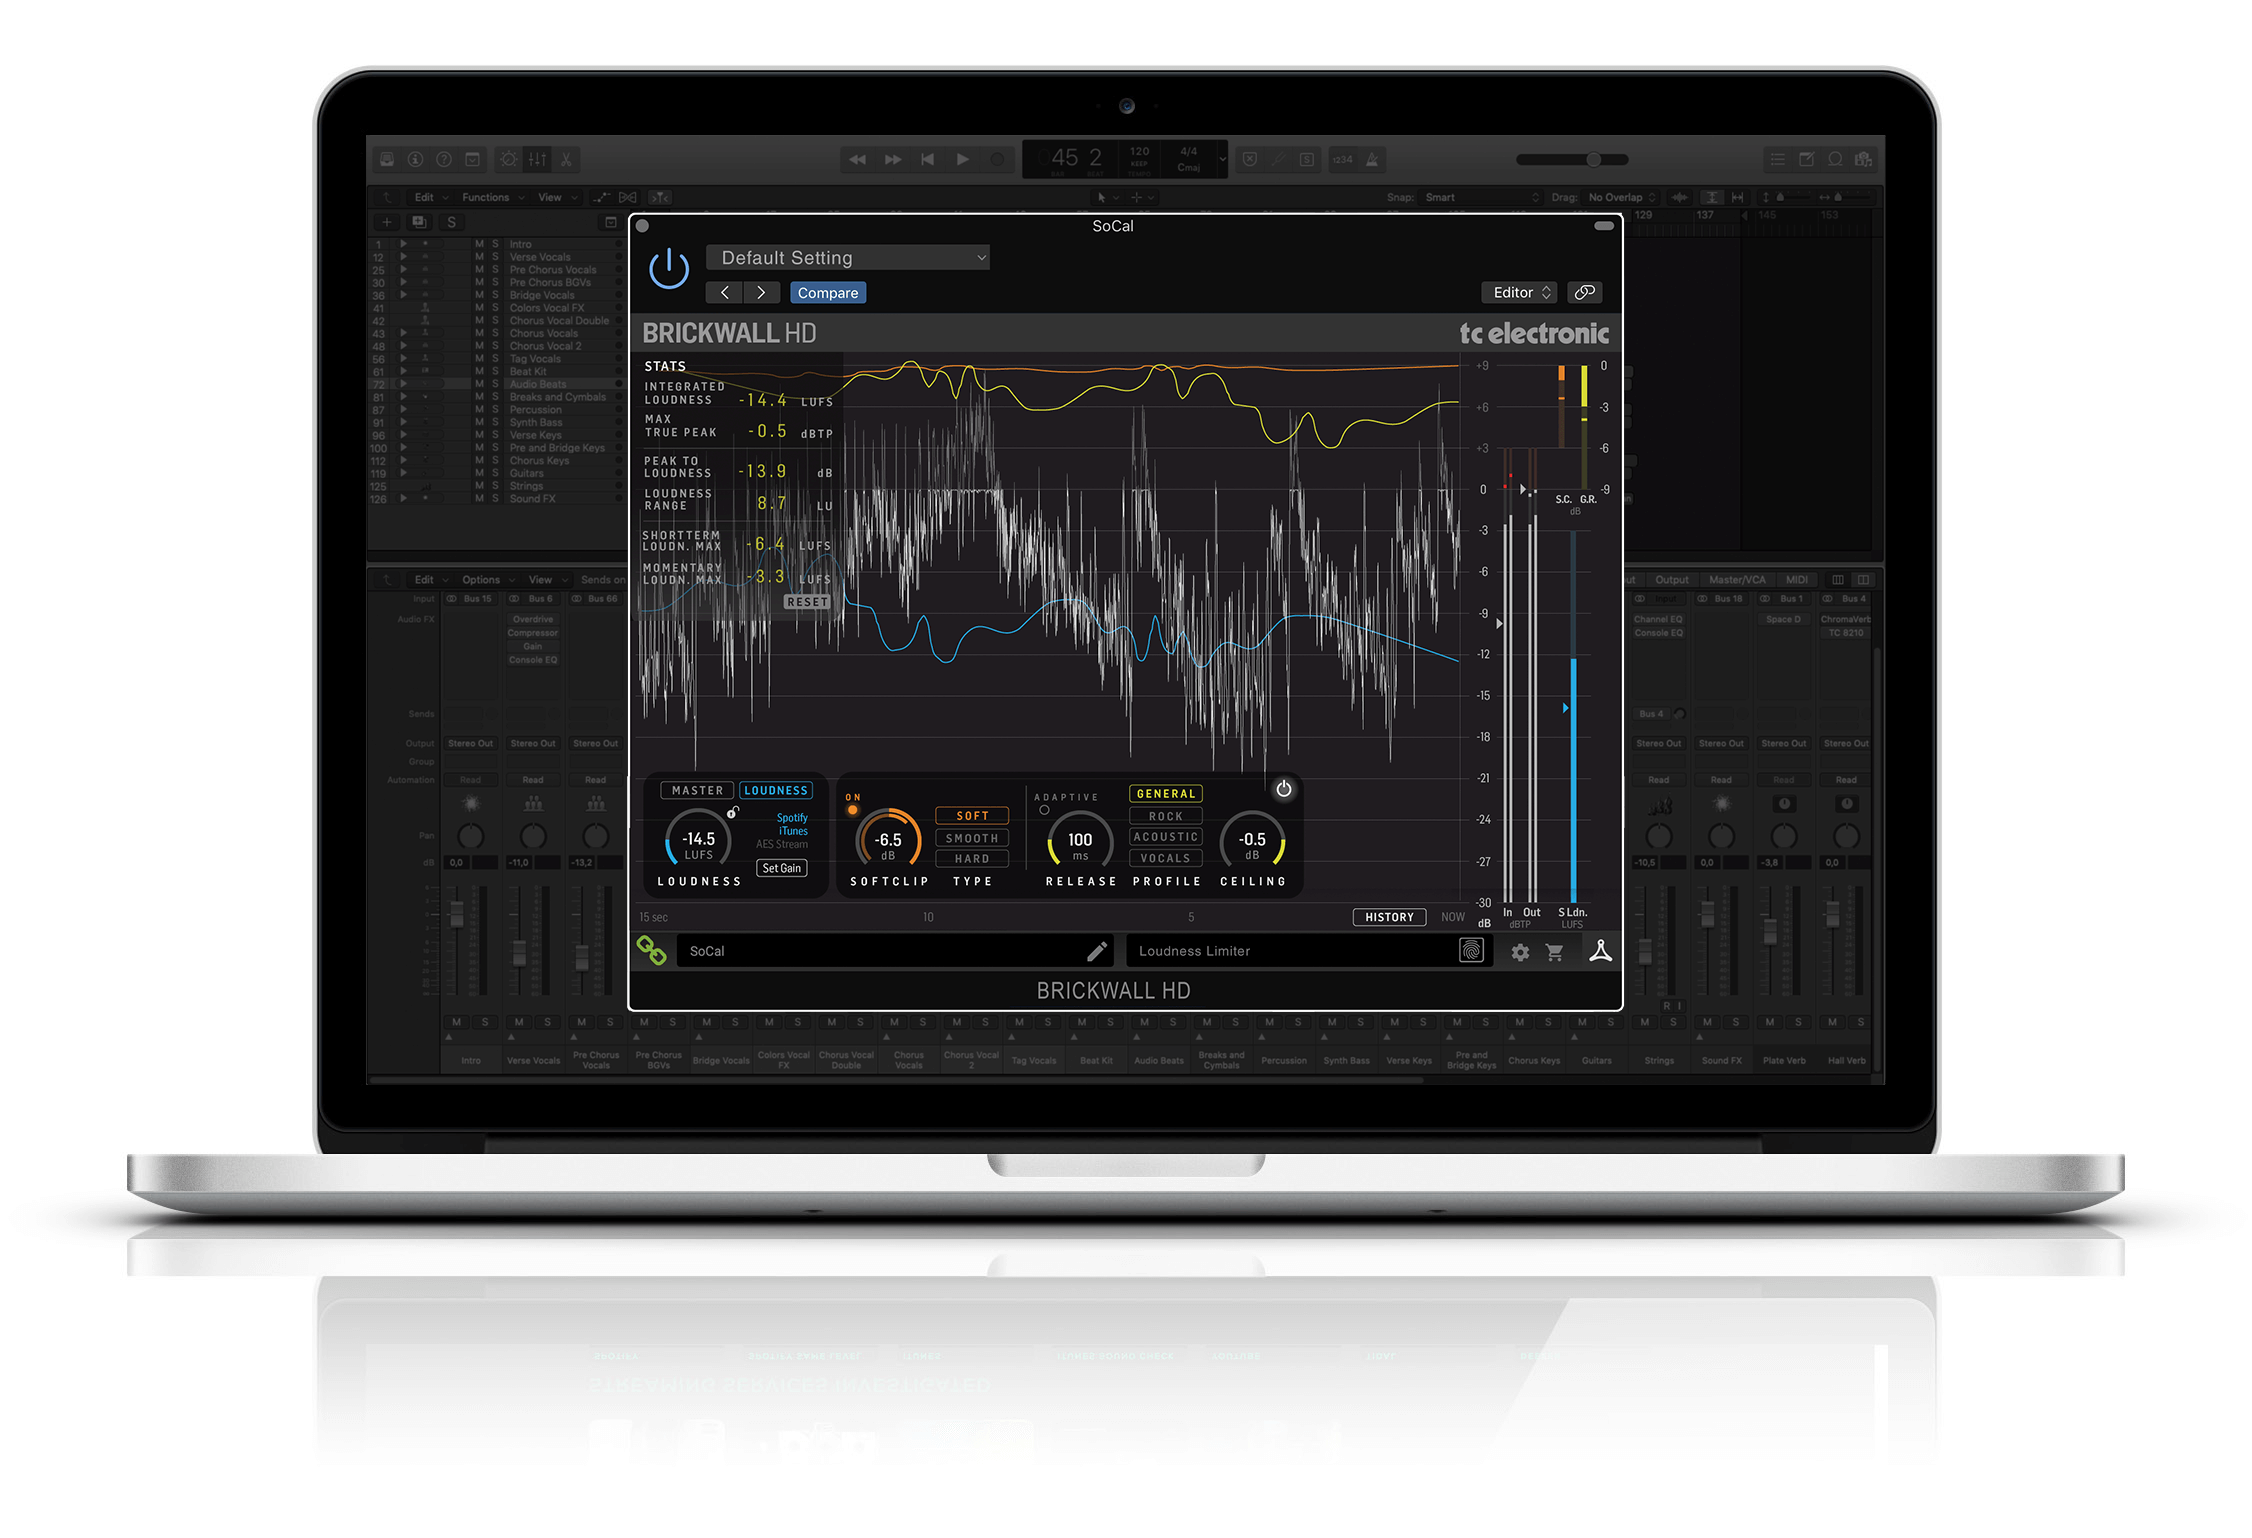Reset the loudness stats

[x=808, y=602]
